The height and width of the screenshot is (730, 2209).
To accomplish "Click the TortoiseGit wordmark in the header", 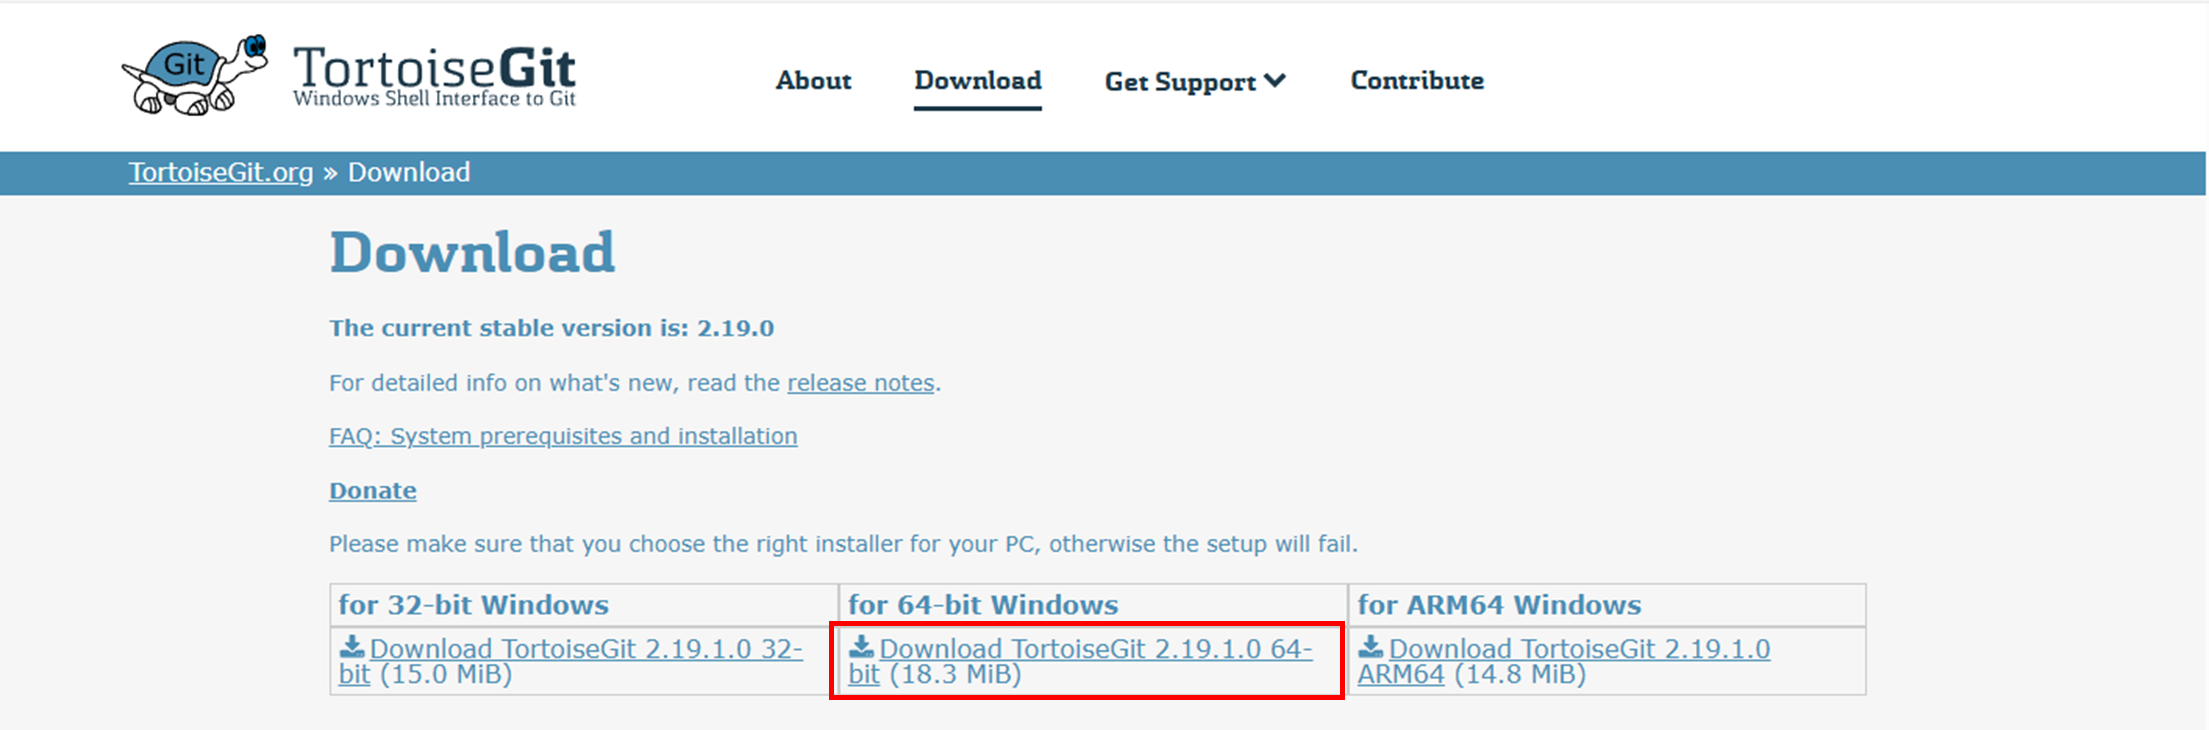I will pyautogui.click(x=434, y=68).
